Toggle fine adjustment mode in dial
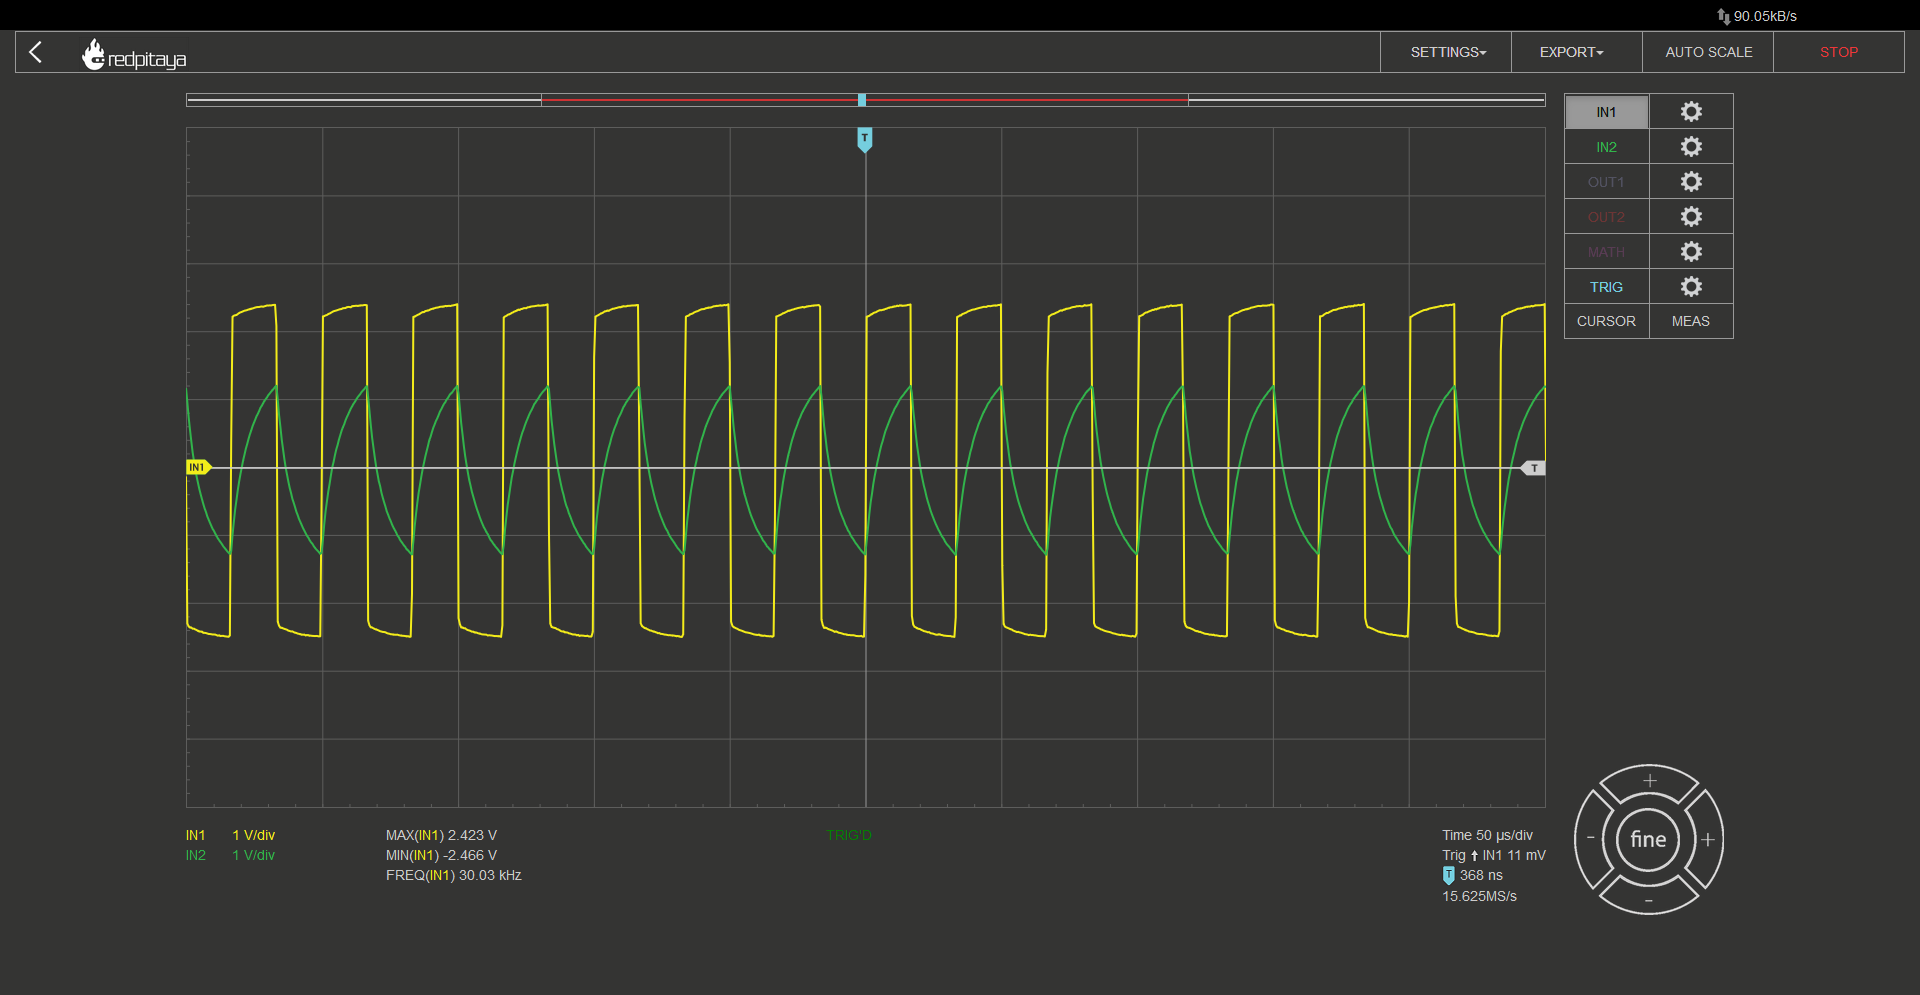1920x995 pixels. point(1648,840)
